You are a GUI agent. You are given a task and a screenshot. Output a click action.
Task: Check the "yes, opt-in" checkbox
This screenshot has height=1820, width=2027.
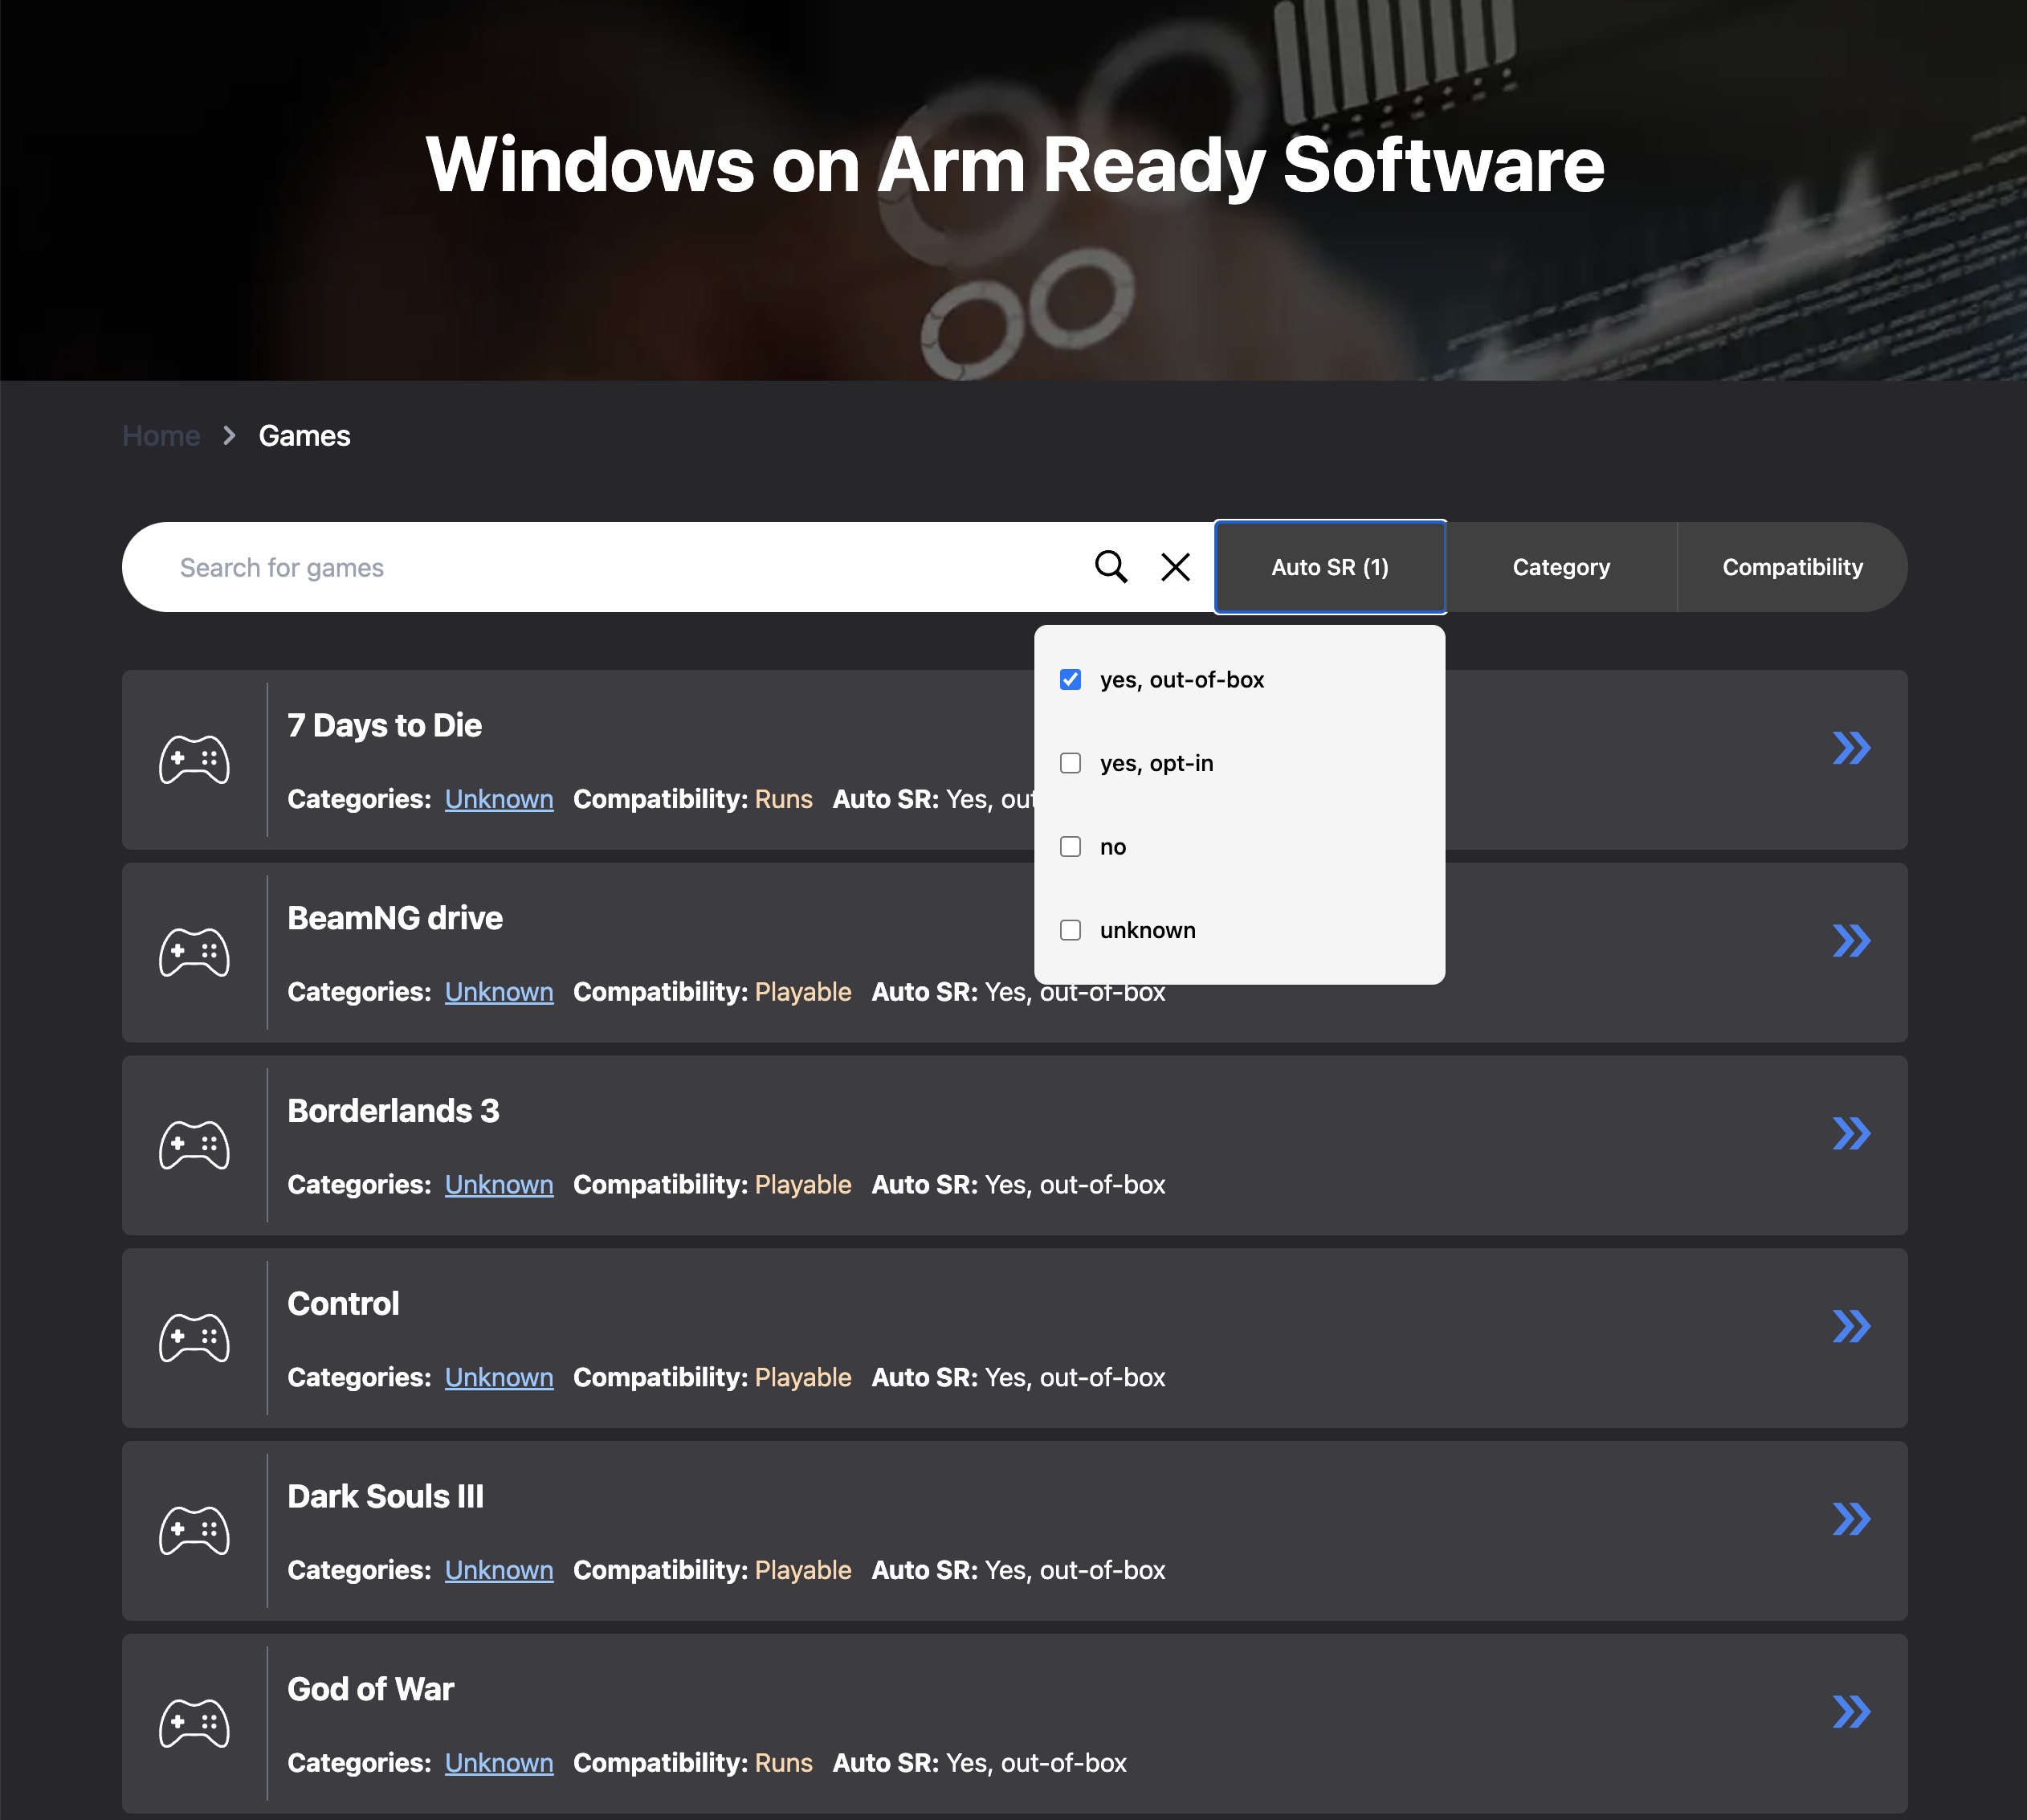click(x=1070, y=763)
